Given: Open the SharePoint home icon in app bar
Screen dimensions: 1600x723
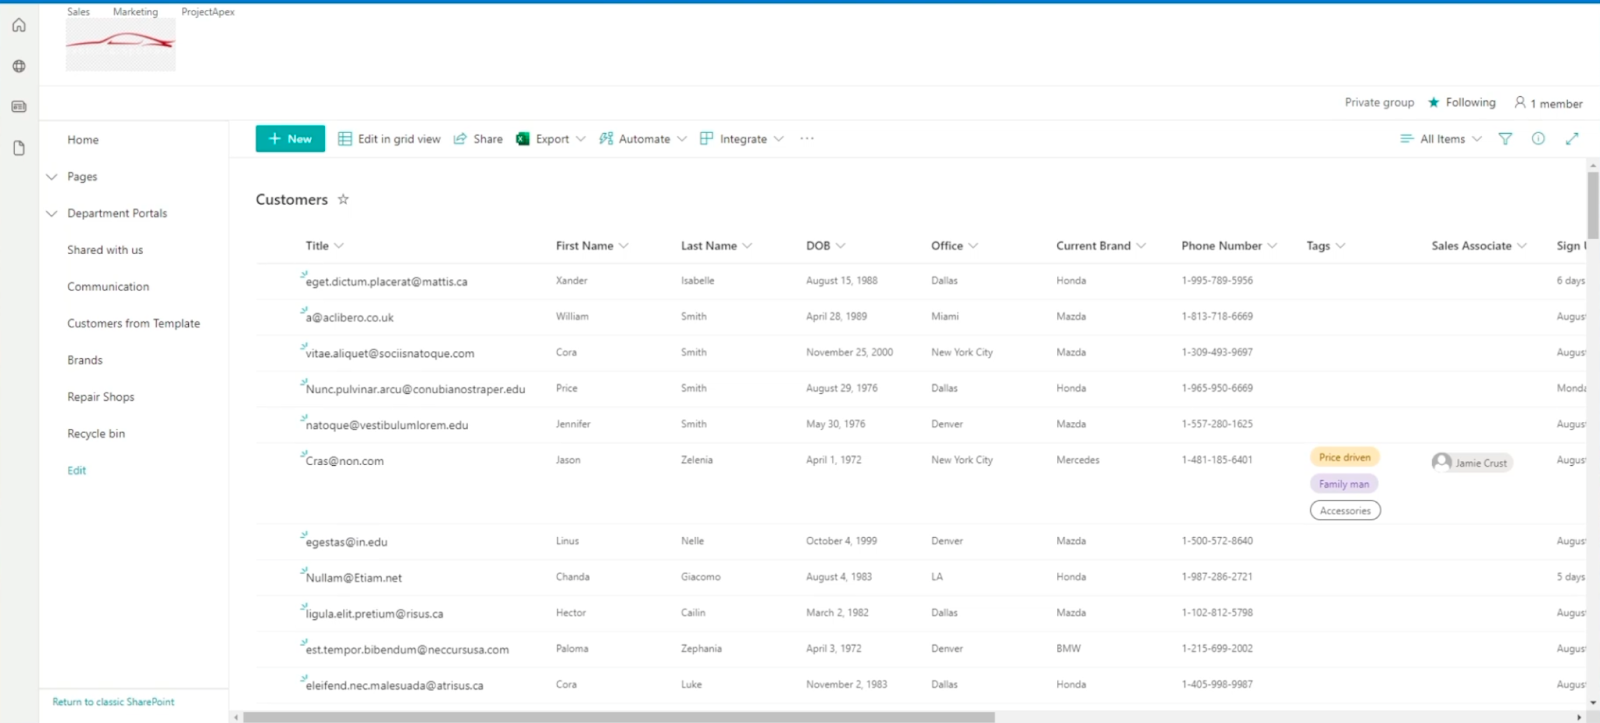Looking at the screenshot, I should (x=19, y=25).
